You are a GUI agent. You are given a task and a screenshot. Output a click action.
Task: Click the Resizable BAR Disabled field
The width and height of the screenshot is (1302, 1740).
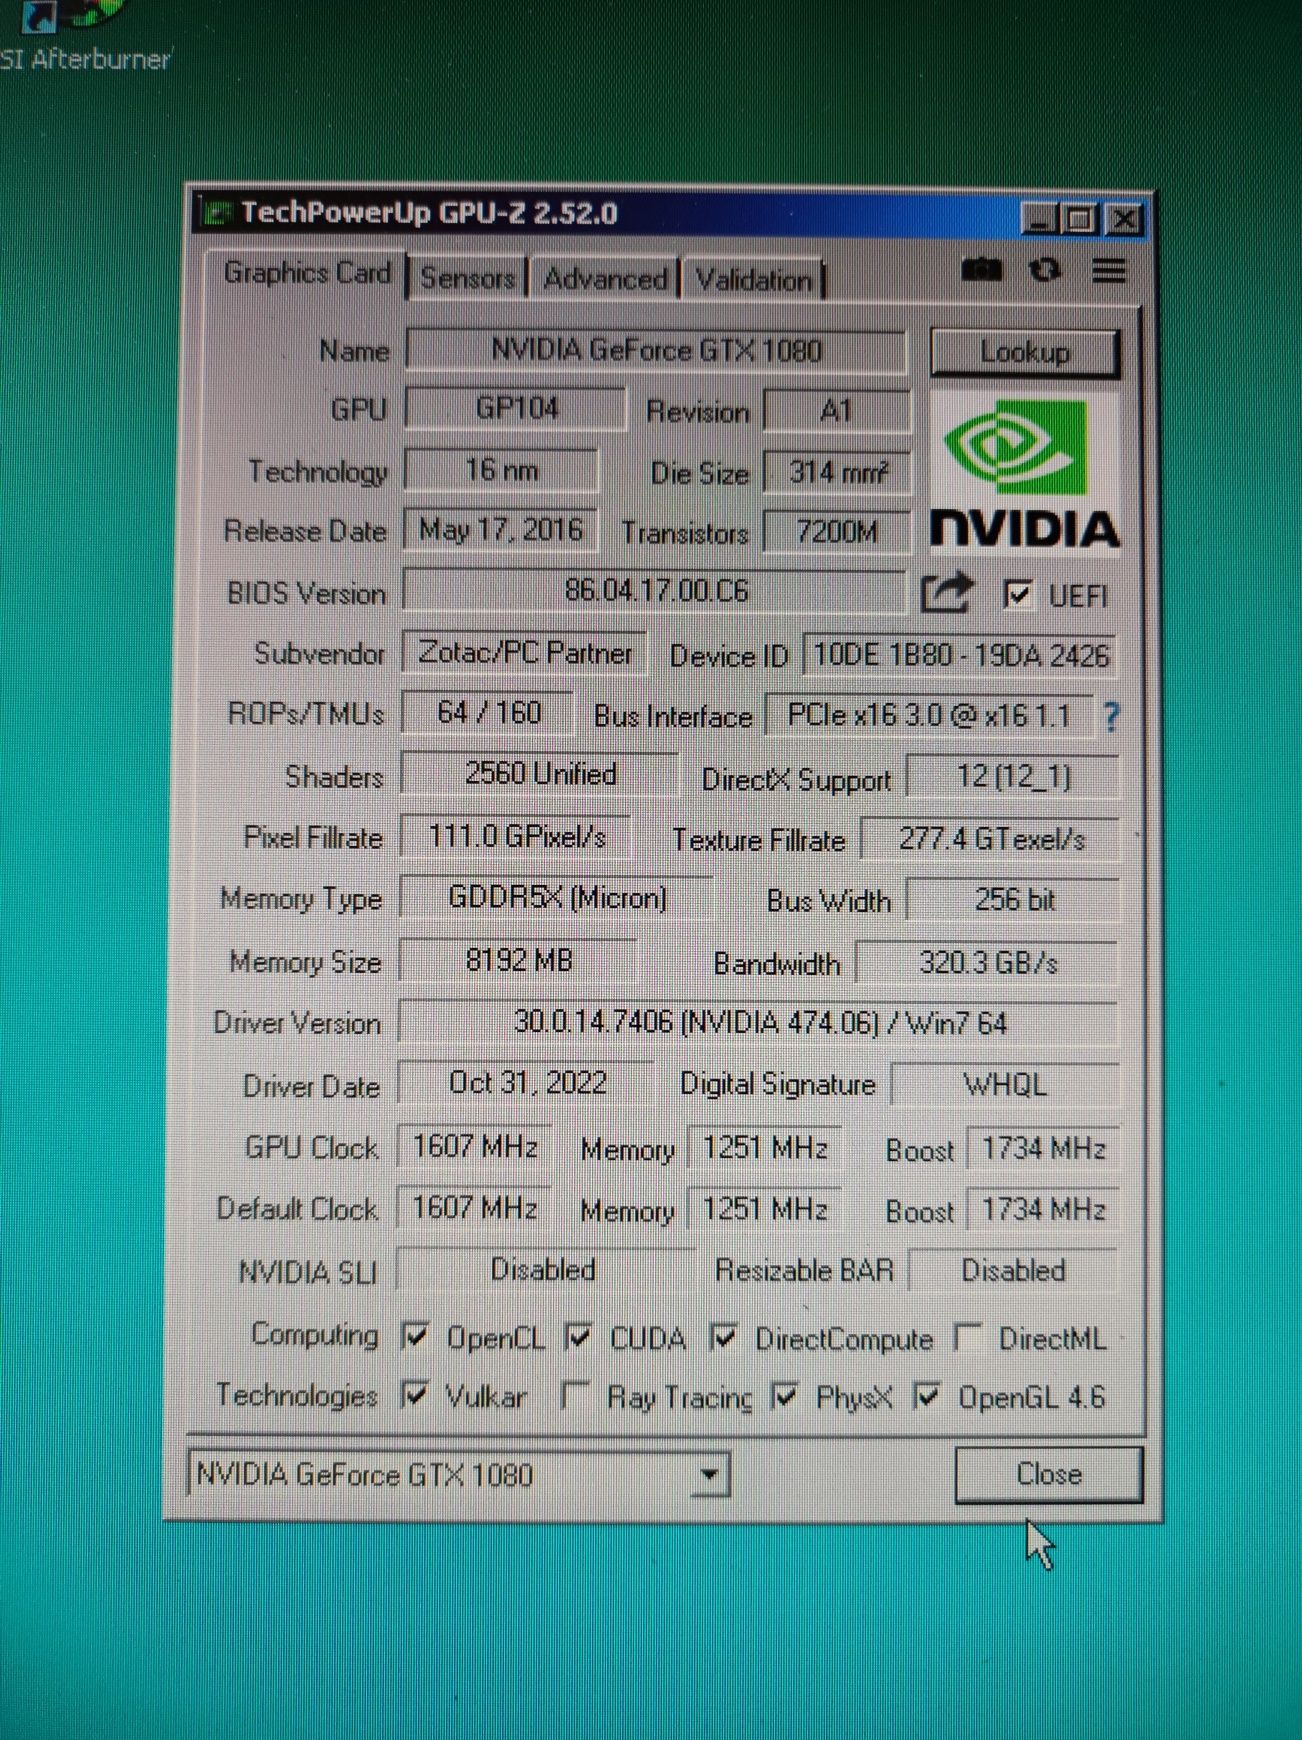tap(1013, 1271)
